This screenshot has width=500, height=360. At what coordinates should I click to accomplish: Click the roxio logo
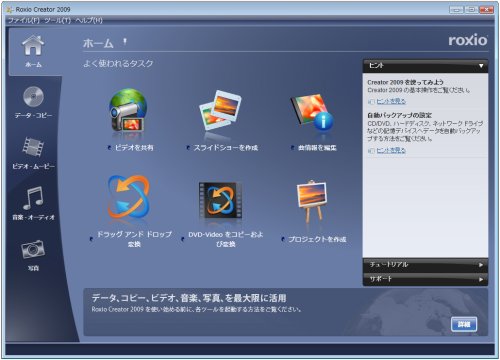tap(468, 40)
